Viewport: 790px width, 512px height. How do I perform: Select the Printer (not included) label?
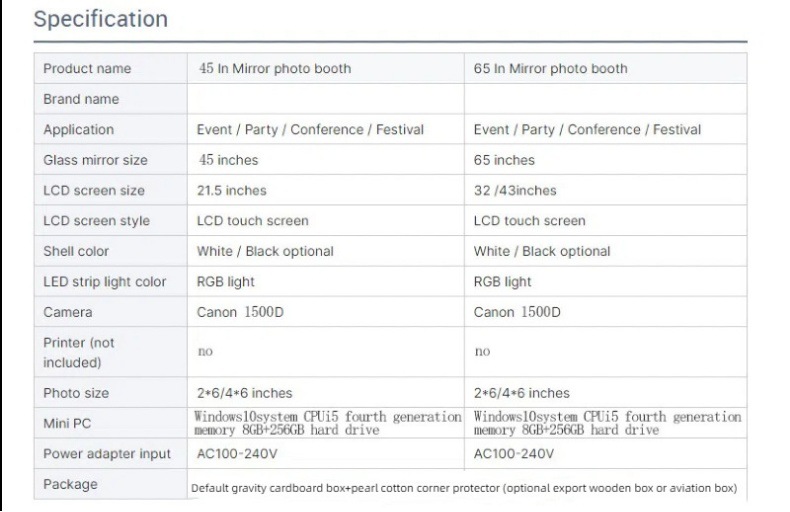pyautogui.click(x=79, y=352)
